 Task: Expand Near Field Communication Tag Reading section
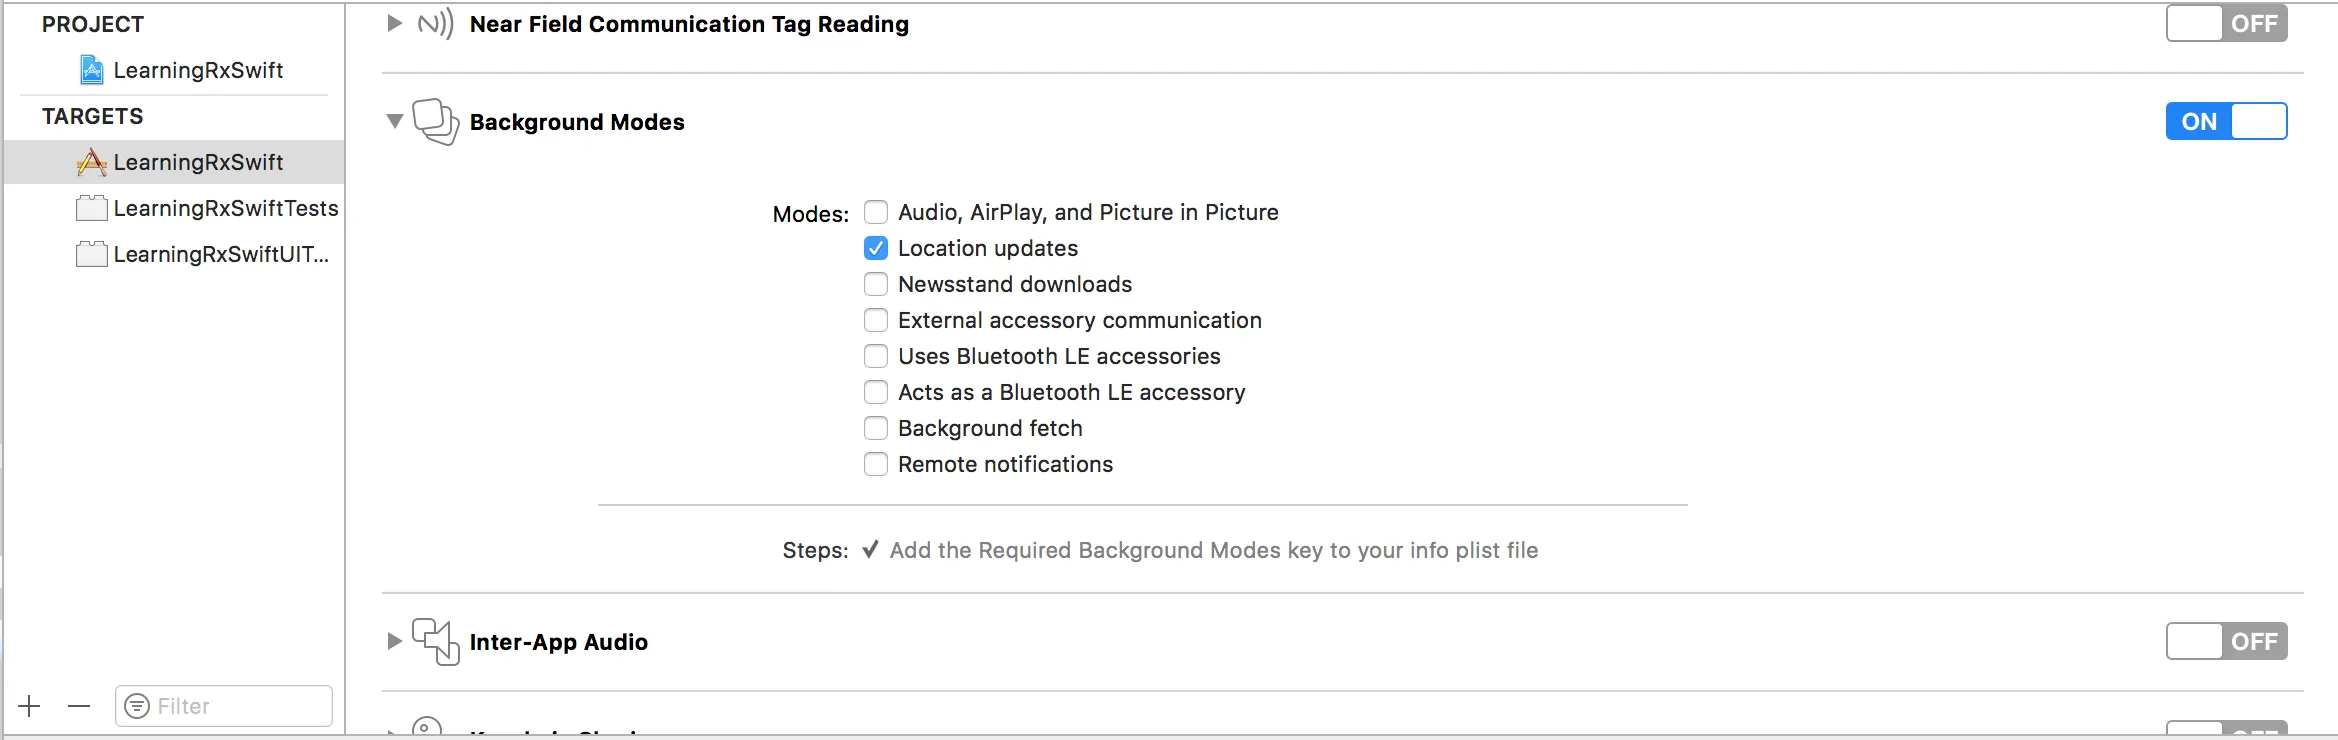(x=395, y=23)
